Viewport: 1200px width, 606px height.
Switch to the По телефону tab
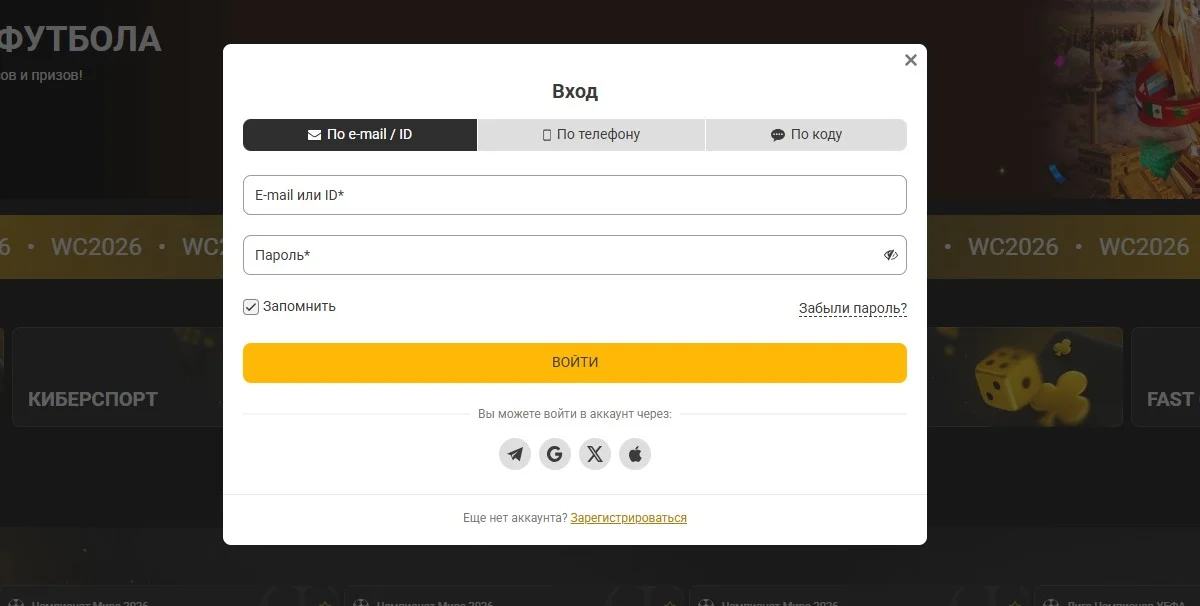click(591, 135)
